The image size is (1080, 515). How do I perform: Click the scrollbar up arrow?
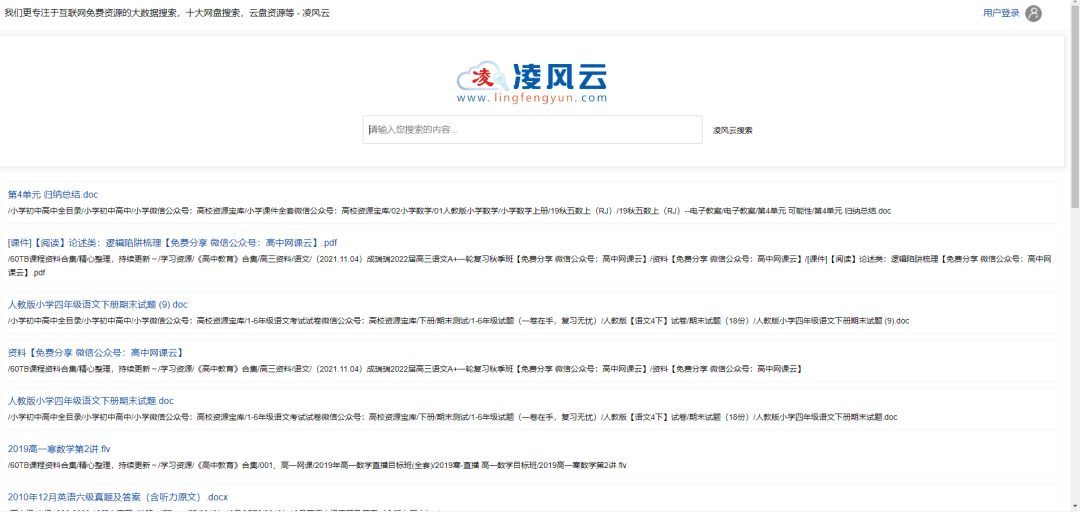[1074, 6]
